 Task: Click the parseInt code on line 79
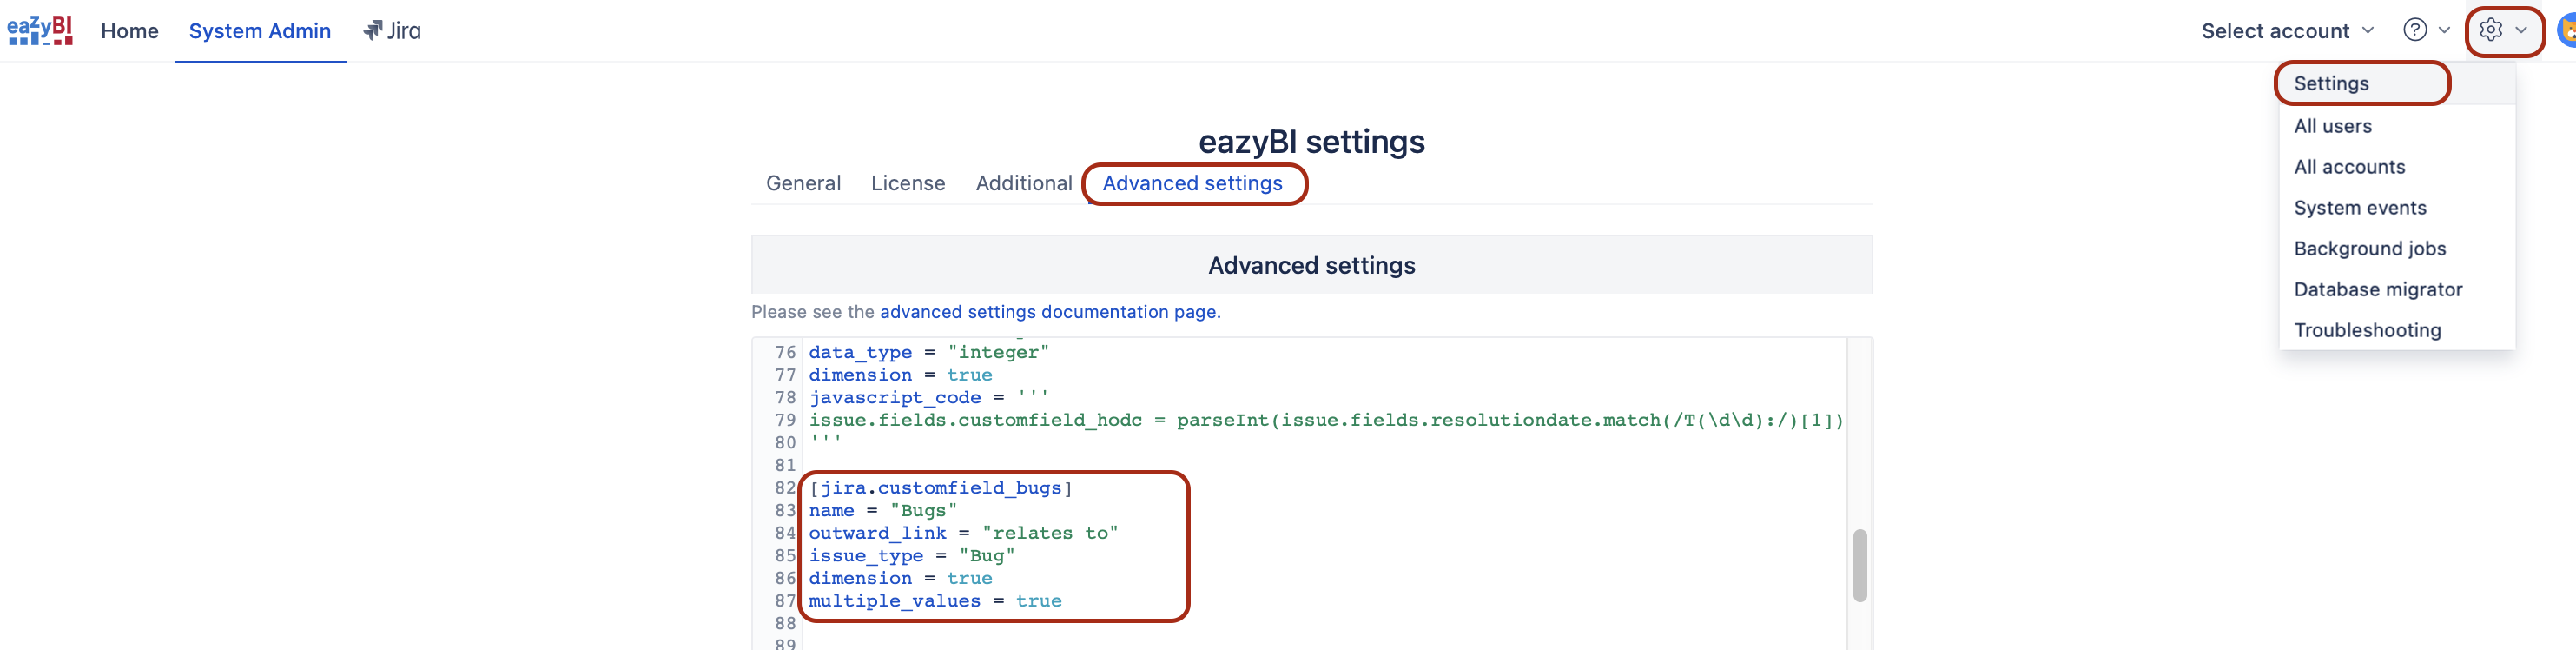1510,420
